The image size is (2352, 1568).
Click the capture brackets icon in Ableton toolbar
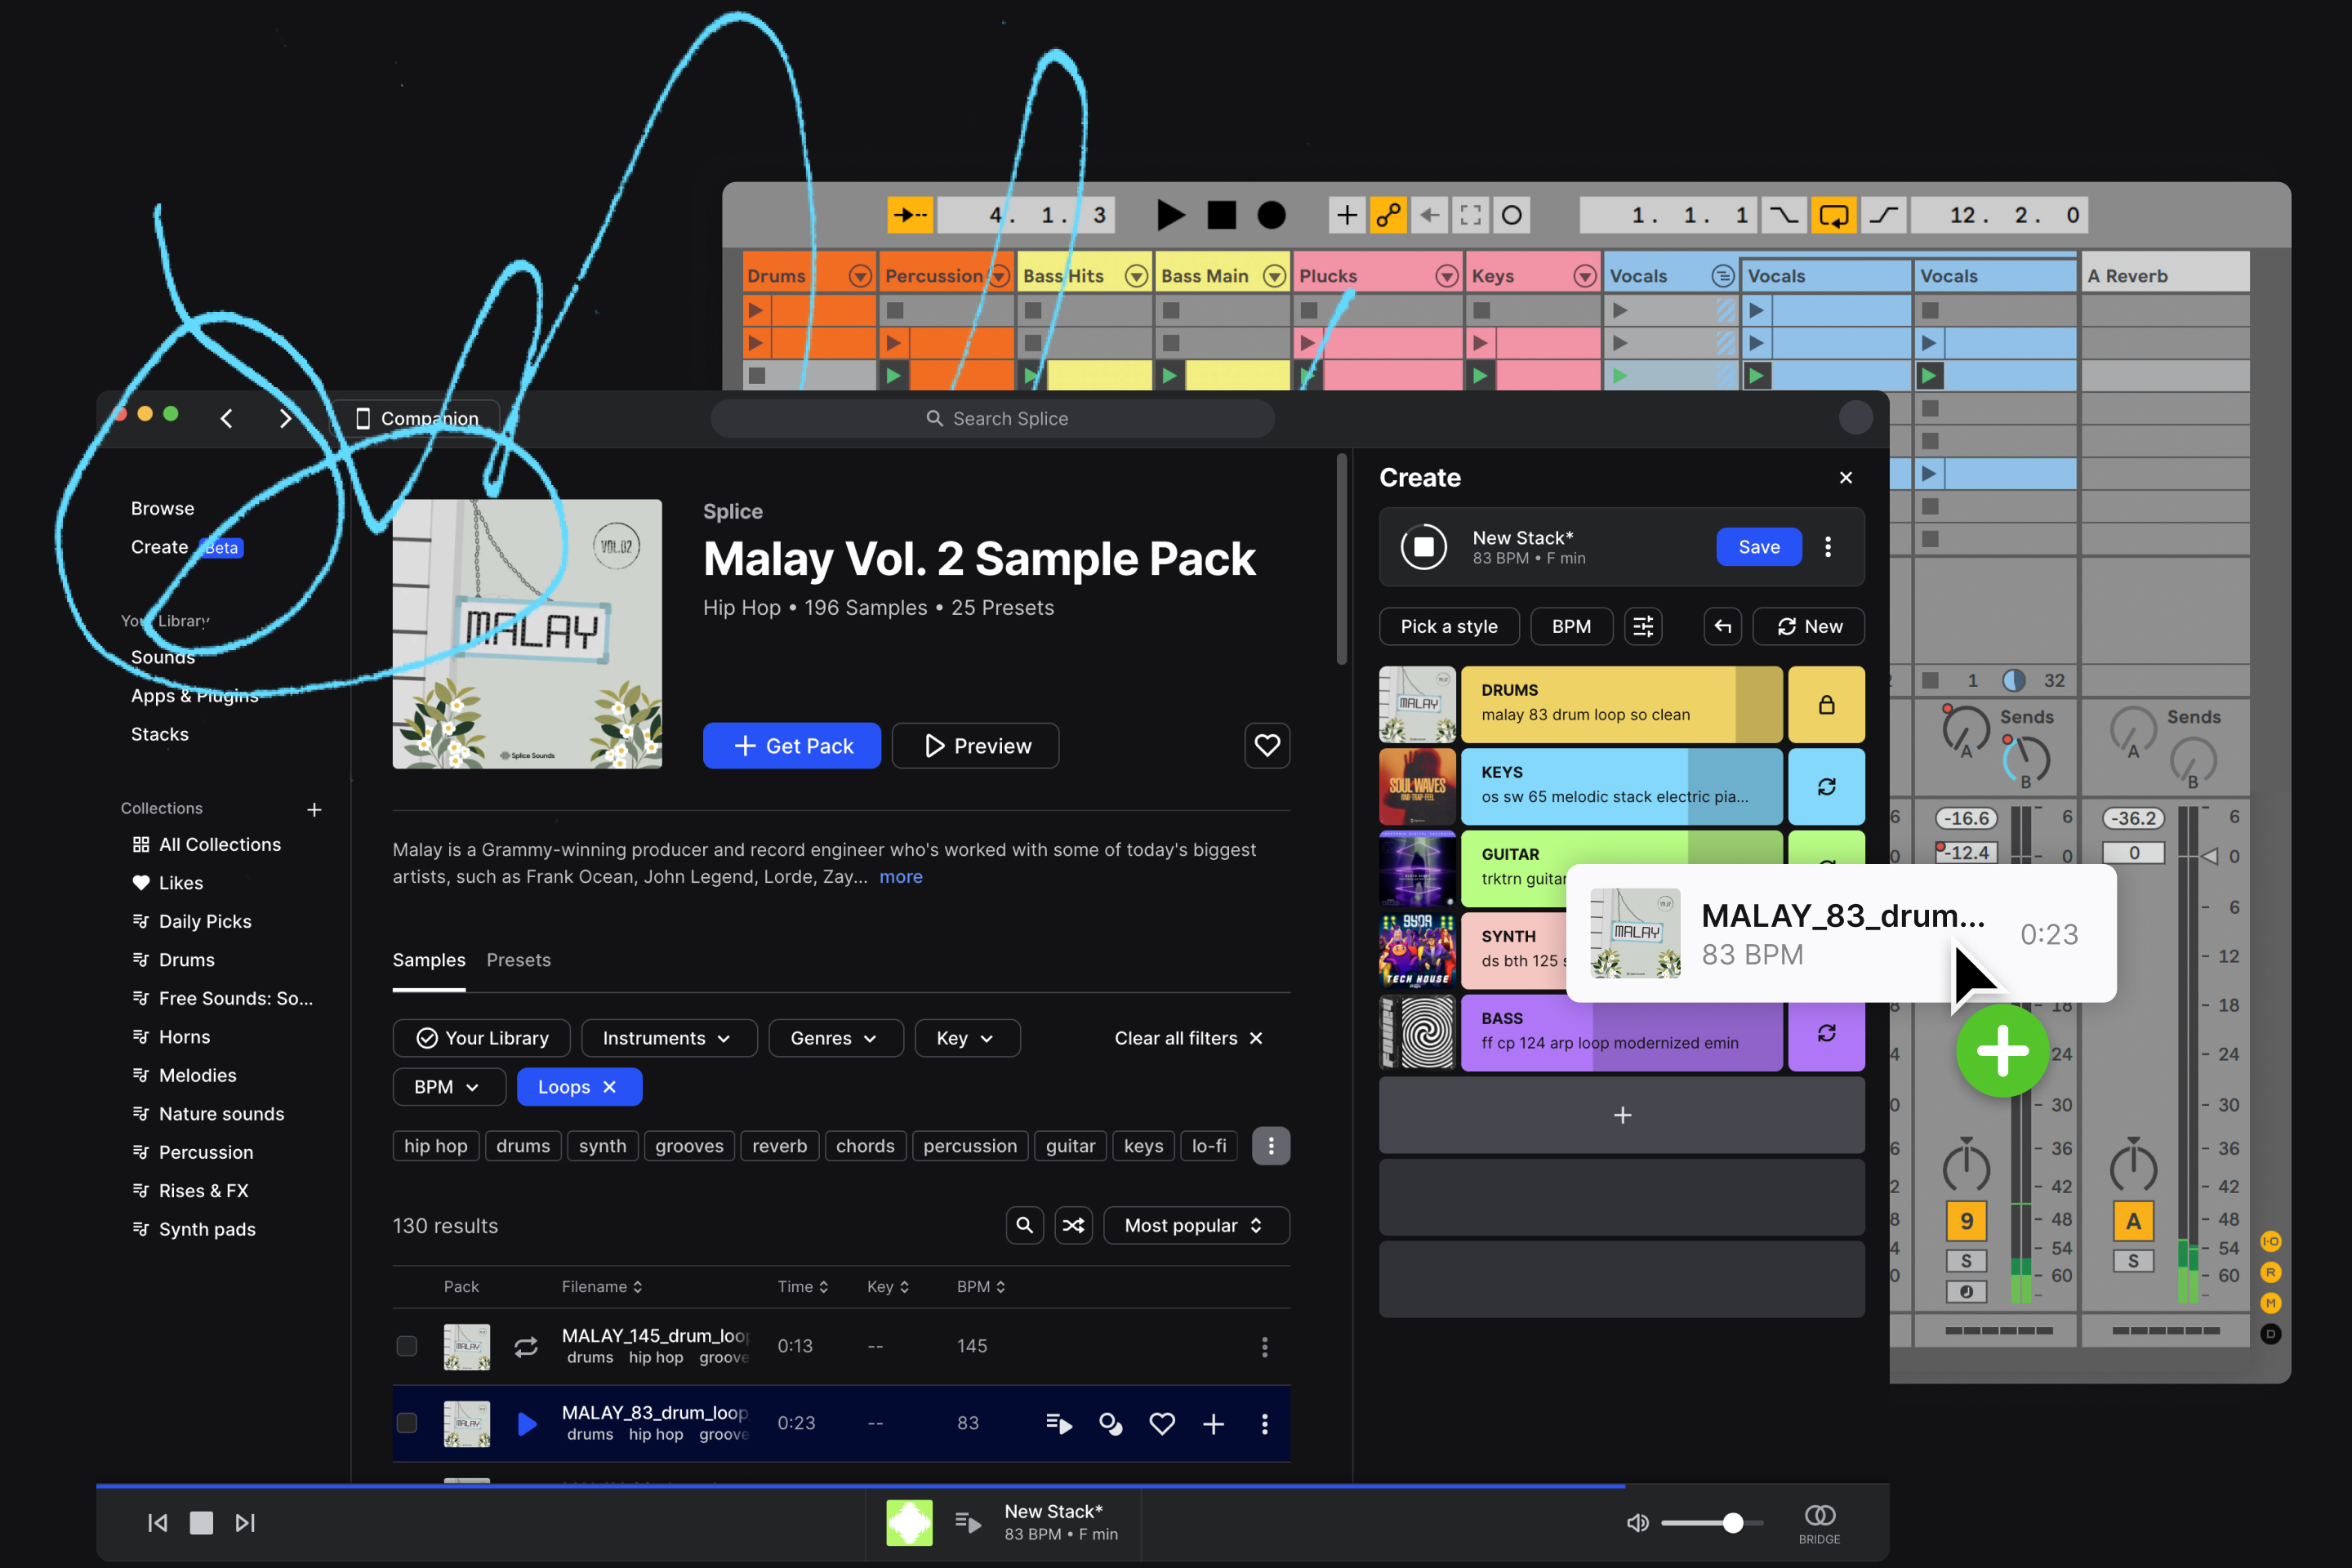coord(1471,215)
